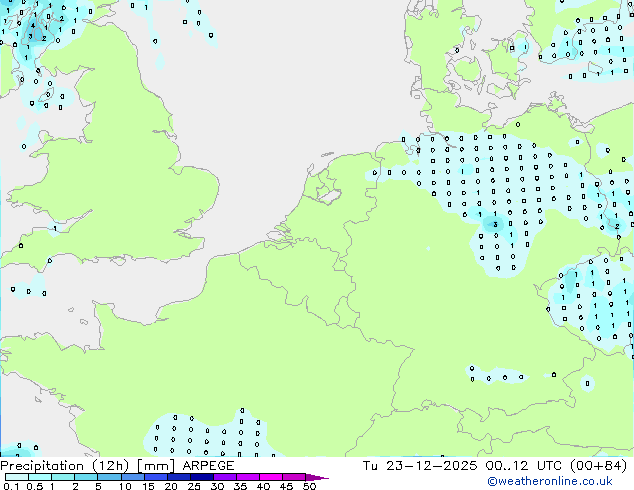Open the weatheronline.co.uk copyright link
Screen dimensions: 634x490
550,481
